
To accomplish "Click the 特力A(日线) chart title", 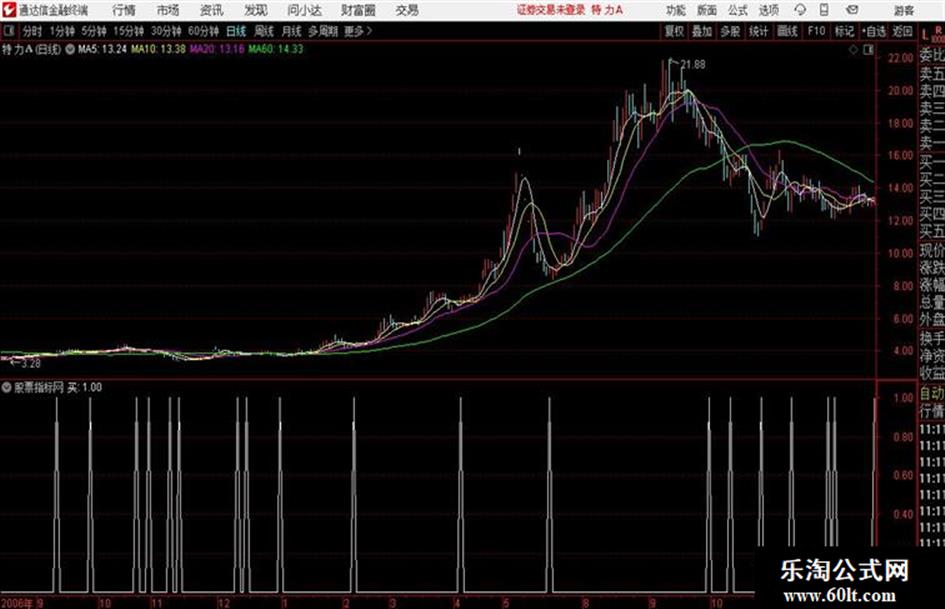I will [x=31, y=49].
